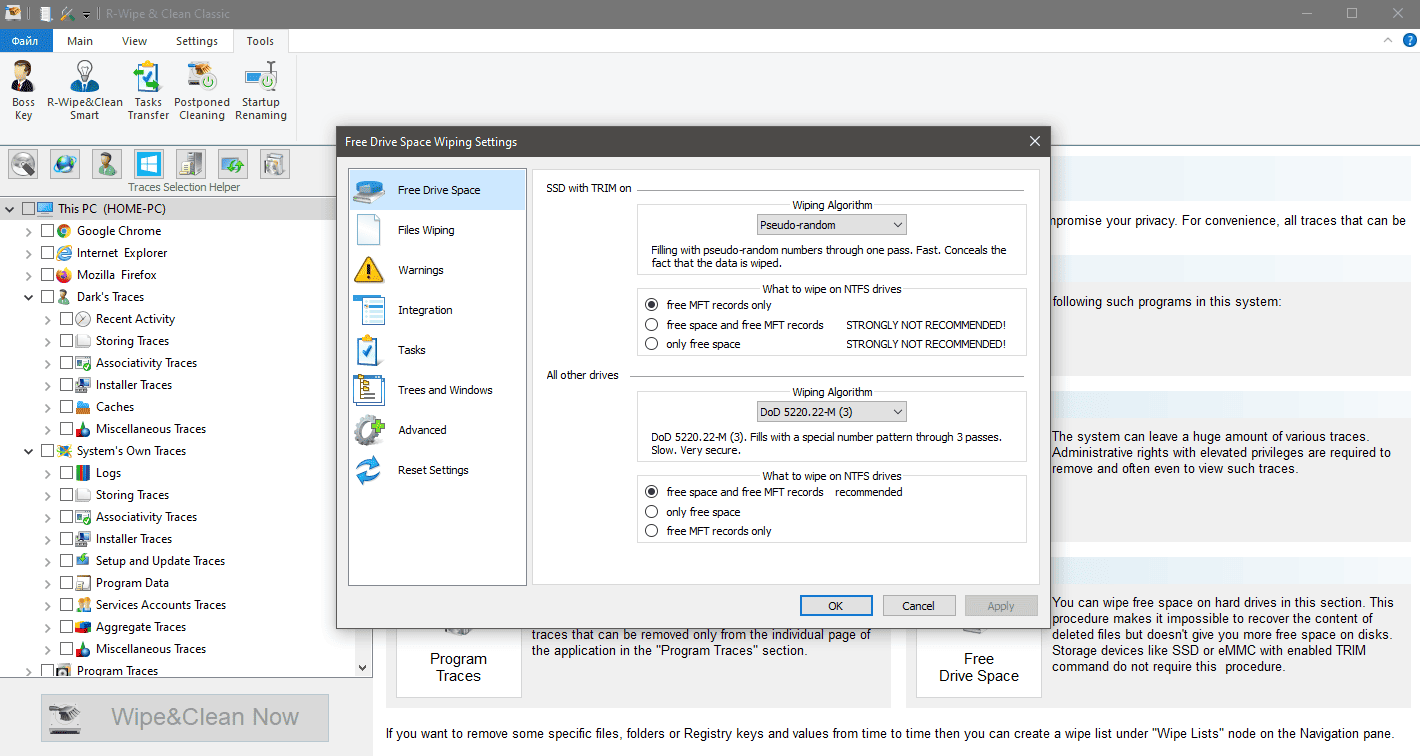Select Files Wiping icon in dialog sidebar

pos(368,230)
